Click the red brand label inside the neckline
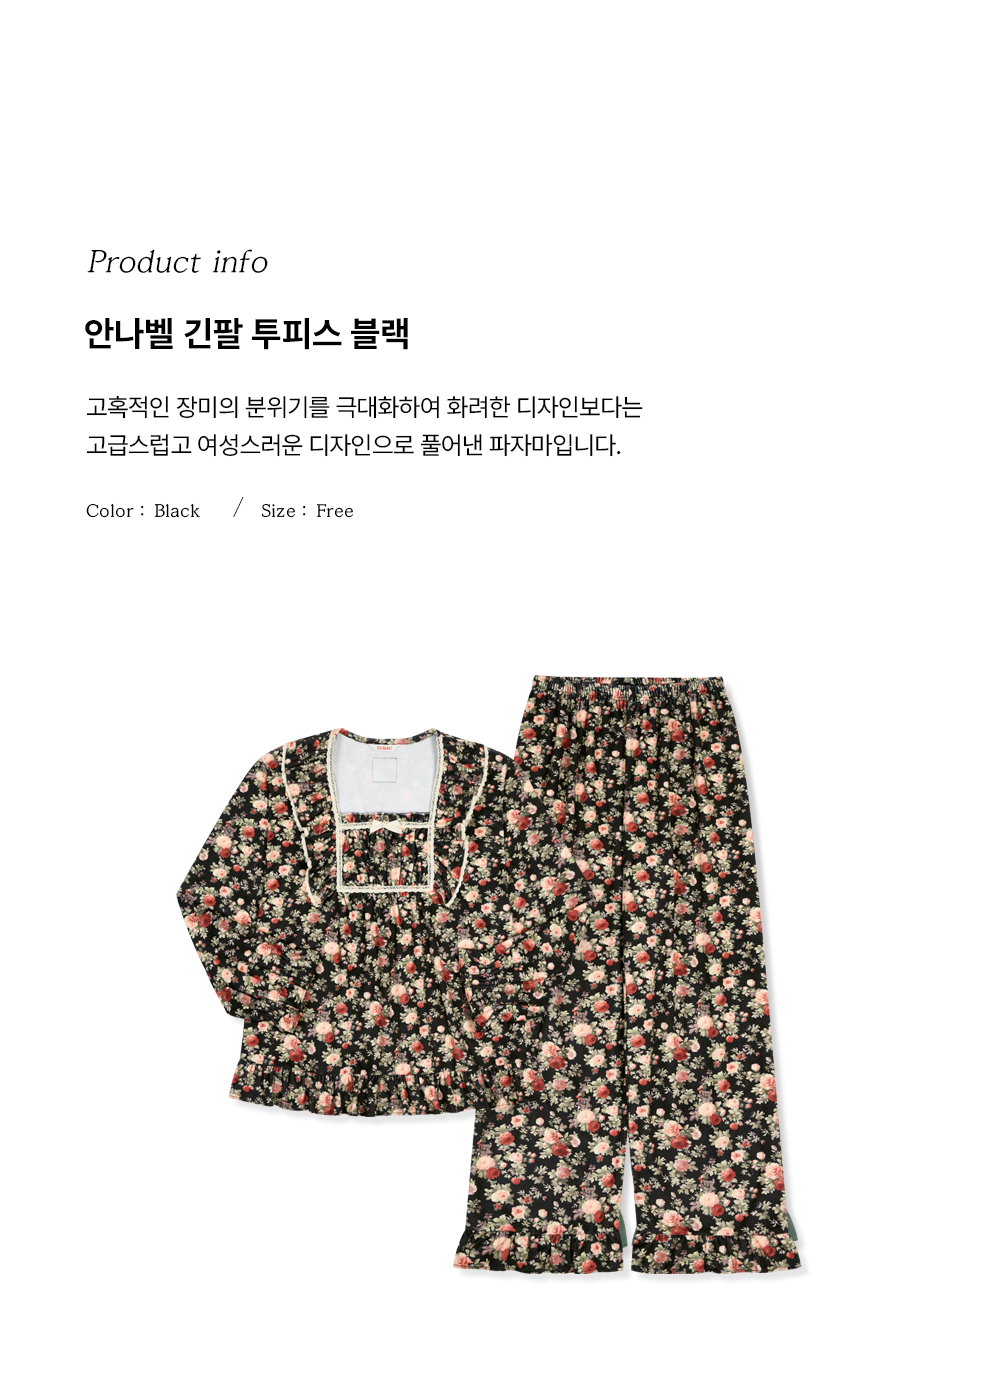The height and width of the screenshot is (1385, 1000). click(386, 744)
